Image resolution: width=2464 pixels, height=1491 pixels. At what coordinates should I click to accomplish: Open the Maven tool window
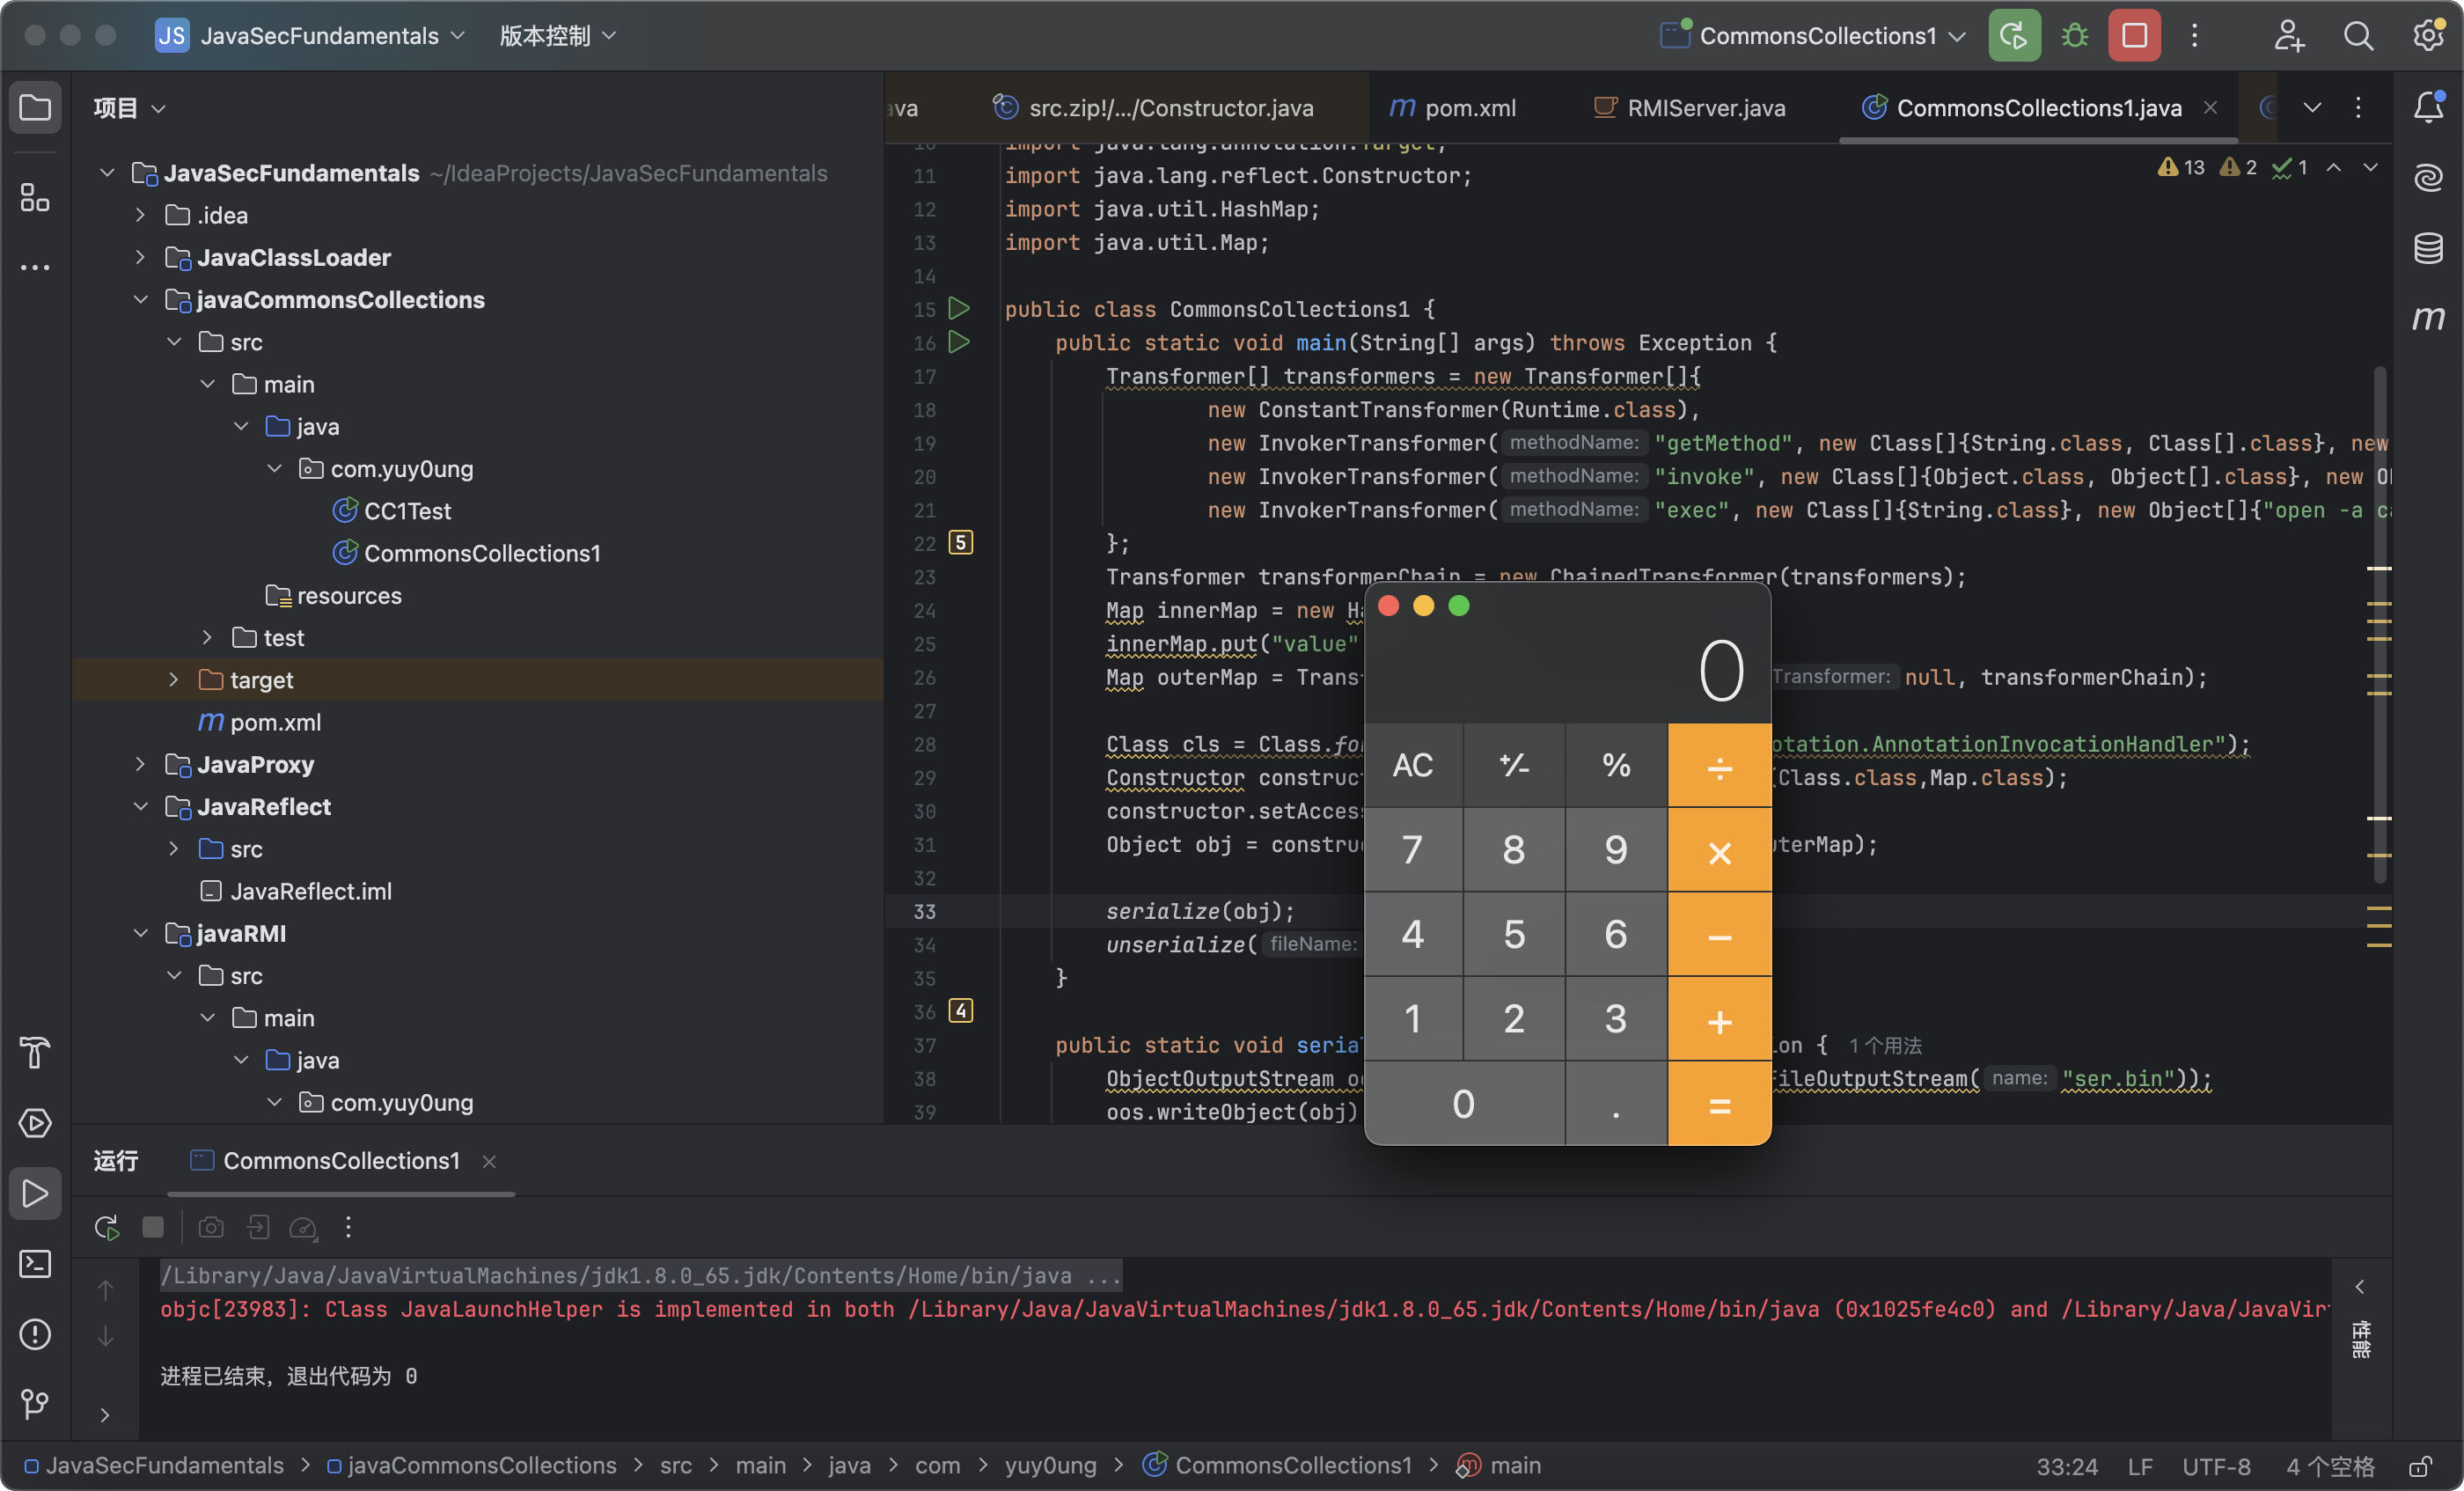(x=2428, y=318)
